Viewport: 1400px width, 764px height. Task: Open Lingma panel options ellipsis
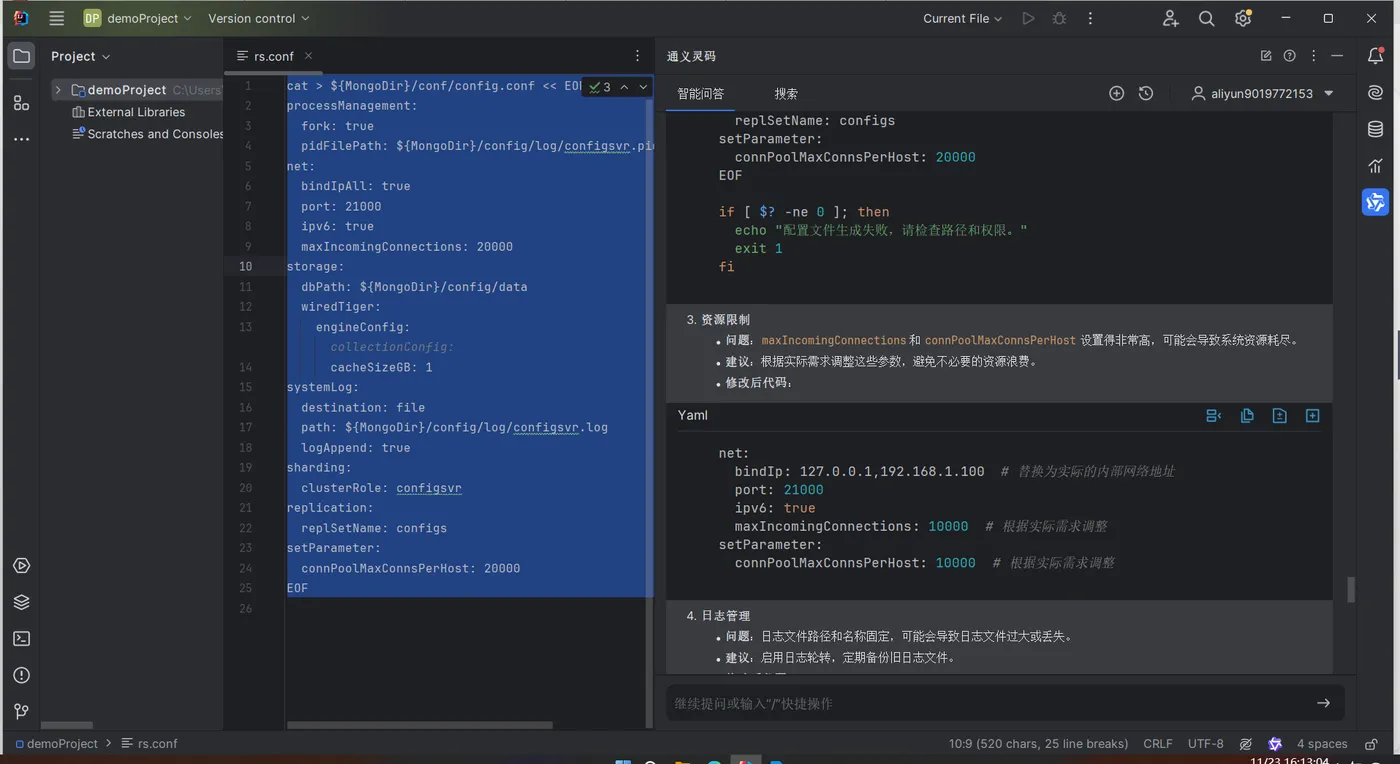[x=1314, y=56]
